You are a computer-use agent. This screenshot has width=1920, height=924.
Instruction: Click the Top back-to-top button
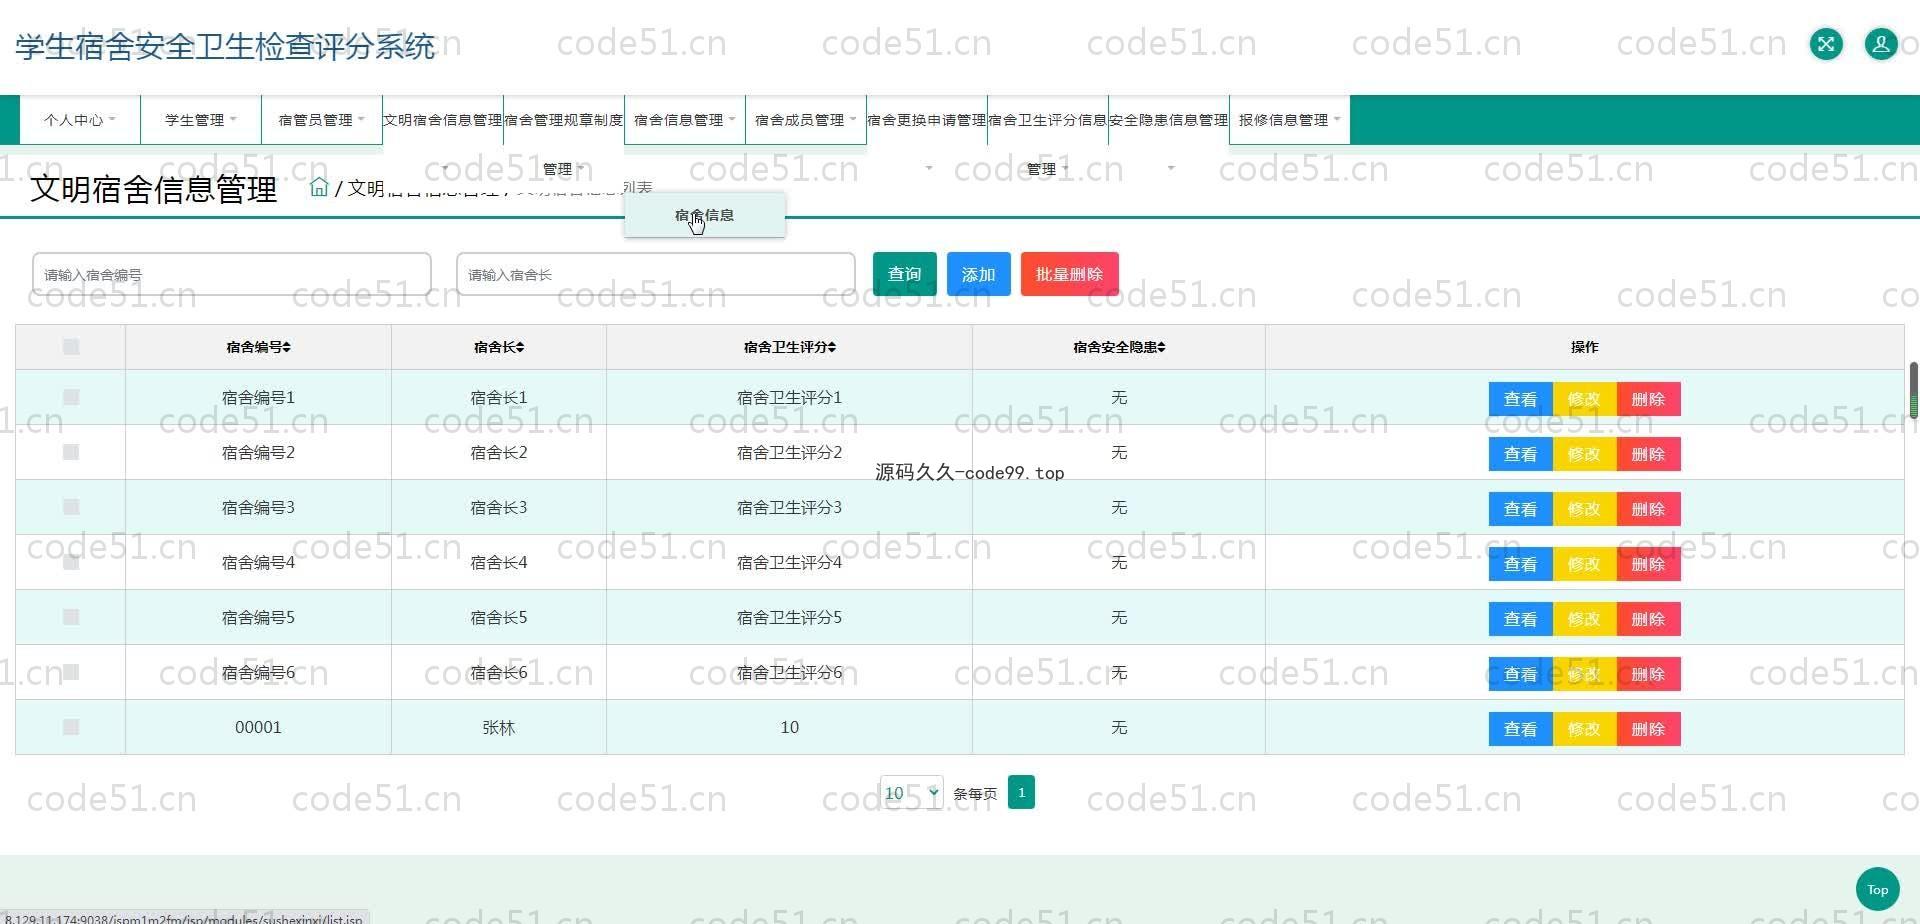[x=1877, y=889]
